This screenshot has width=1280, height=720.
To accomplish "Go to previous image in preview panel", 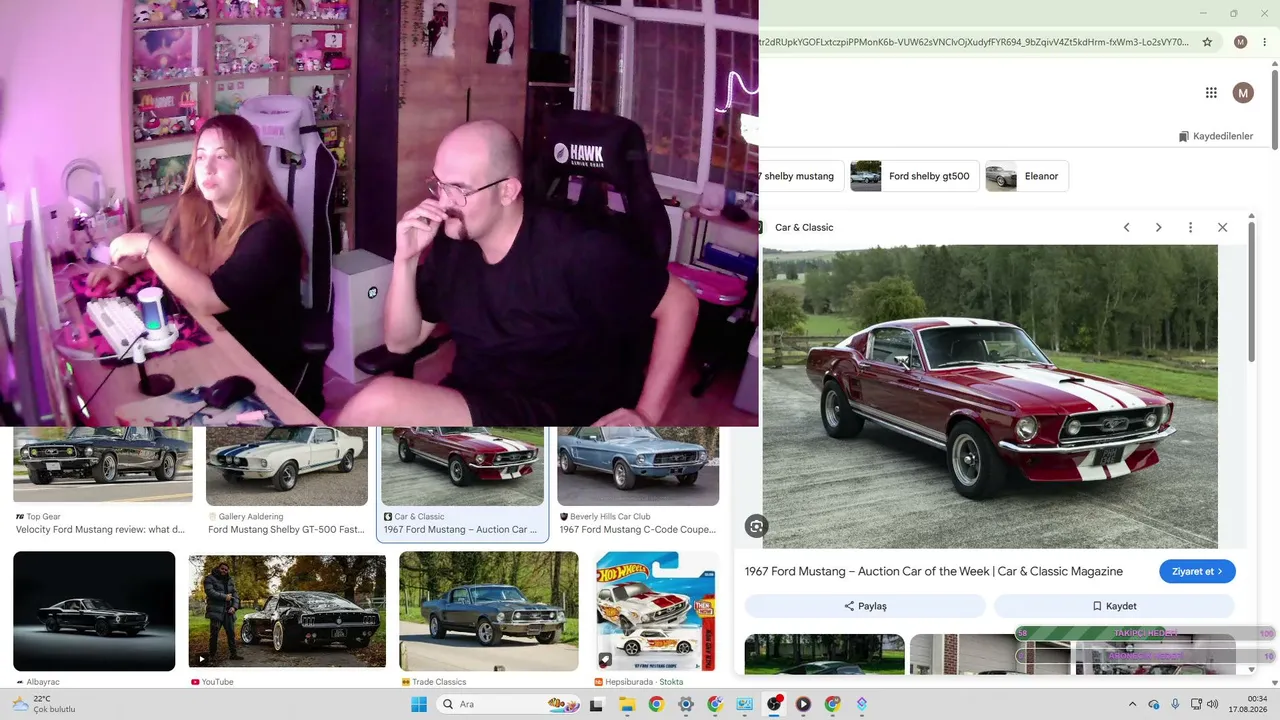I will click(x=1126, y=228).
